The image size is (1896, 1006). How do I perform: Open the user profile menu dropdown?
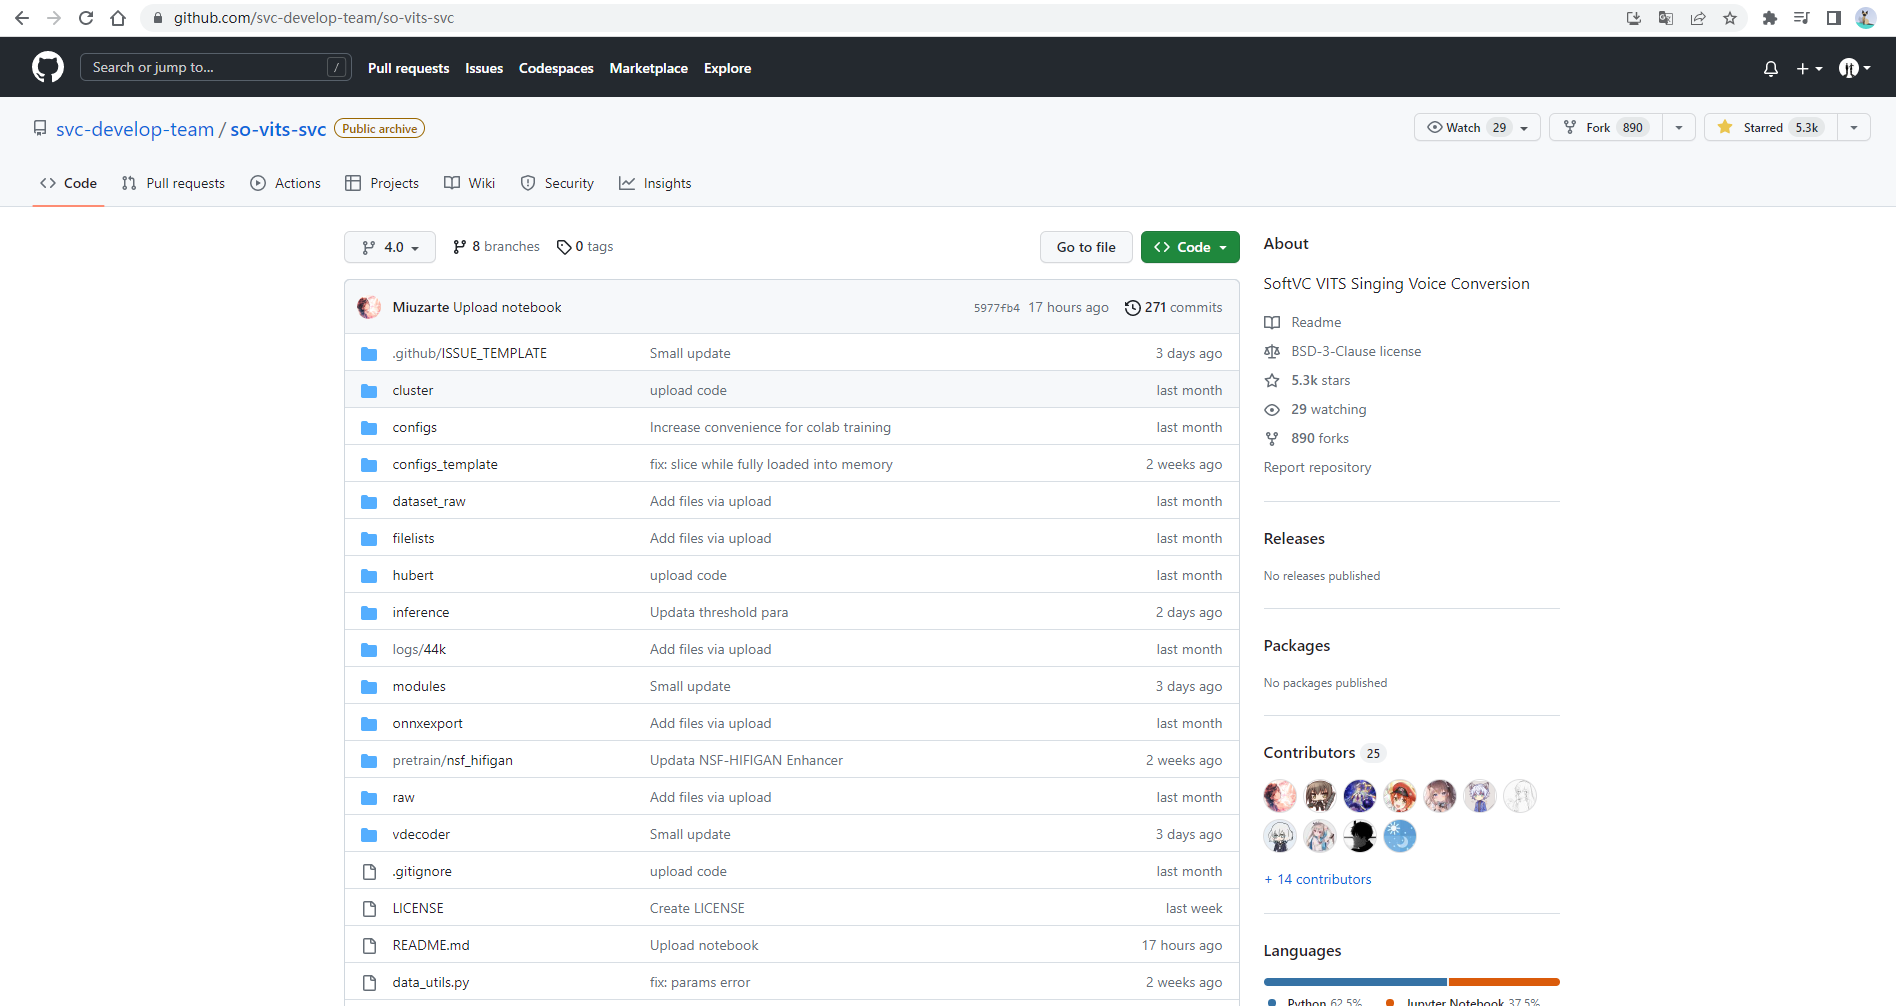click(1854, 68)
